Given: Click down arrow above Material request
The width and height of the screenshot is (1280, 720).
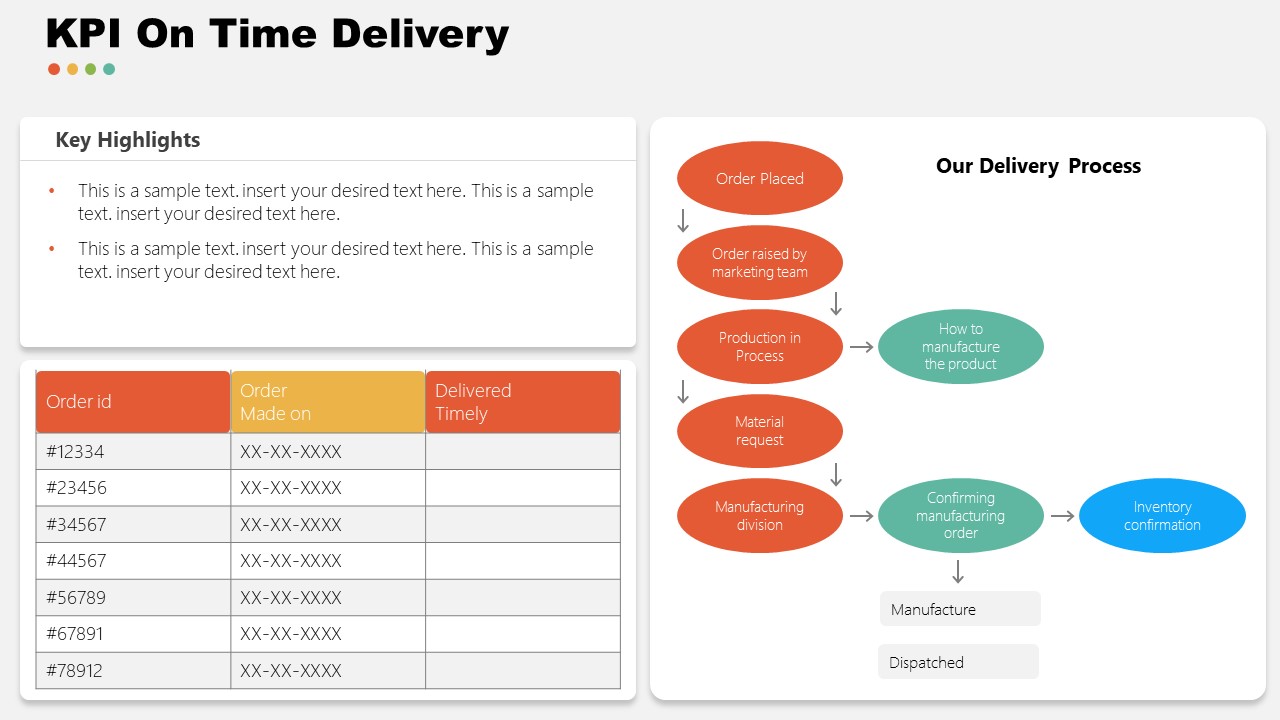Looking at the screenshot, I should point(683,391).
